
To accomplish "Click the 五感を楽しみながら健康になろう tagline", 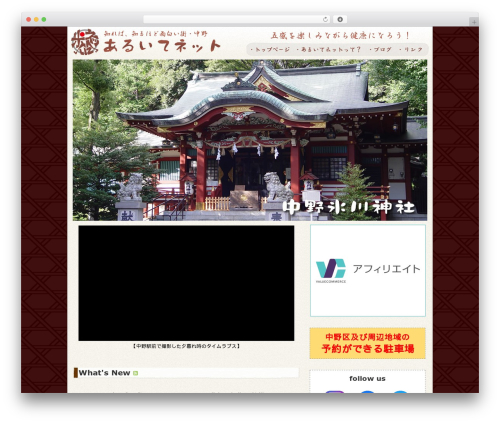I will (340, 36).
